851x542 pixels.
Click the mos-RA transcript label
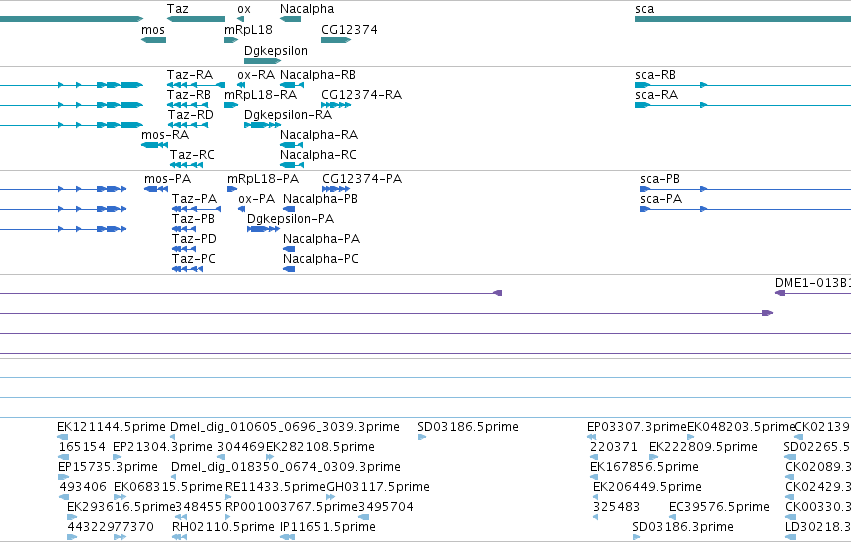165,135
